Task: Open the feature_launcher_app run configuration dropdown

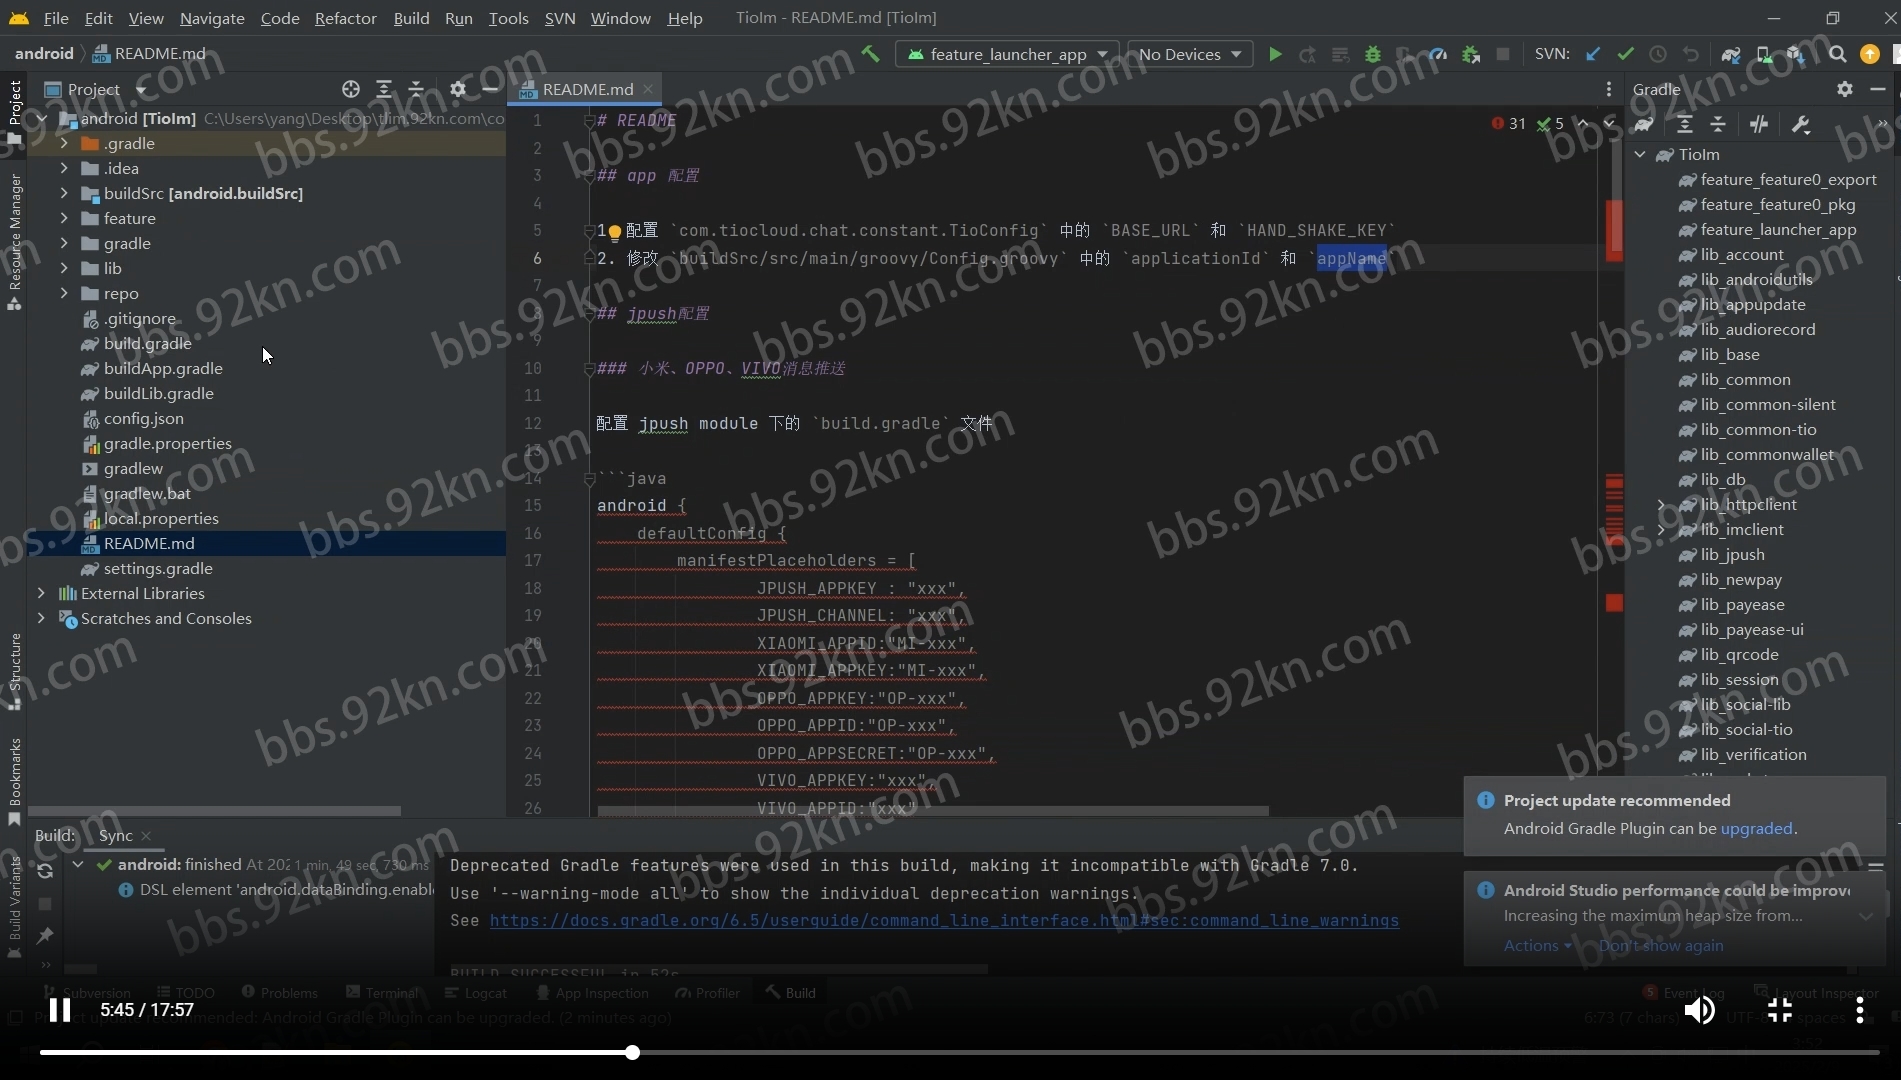Action: (1006, 54)
